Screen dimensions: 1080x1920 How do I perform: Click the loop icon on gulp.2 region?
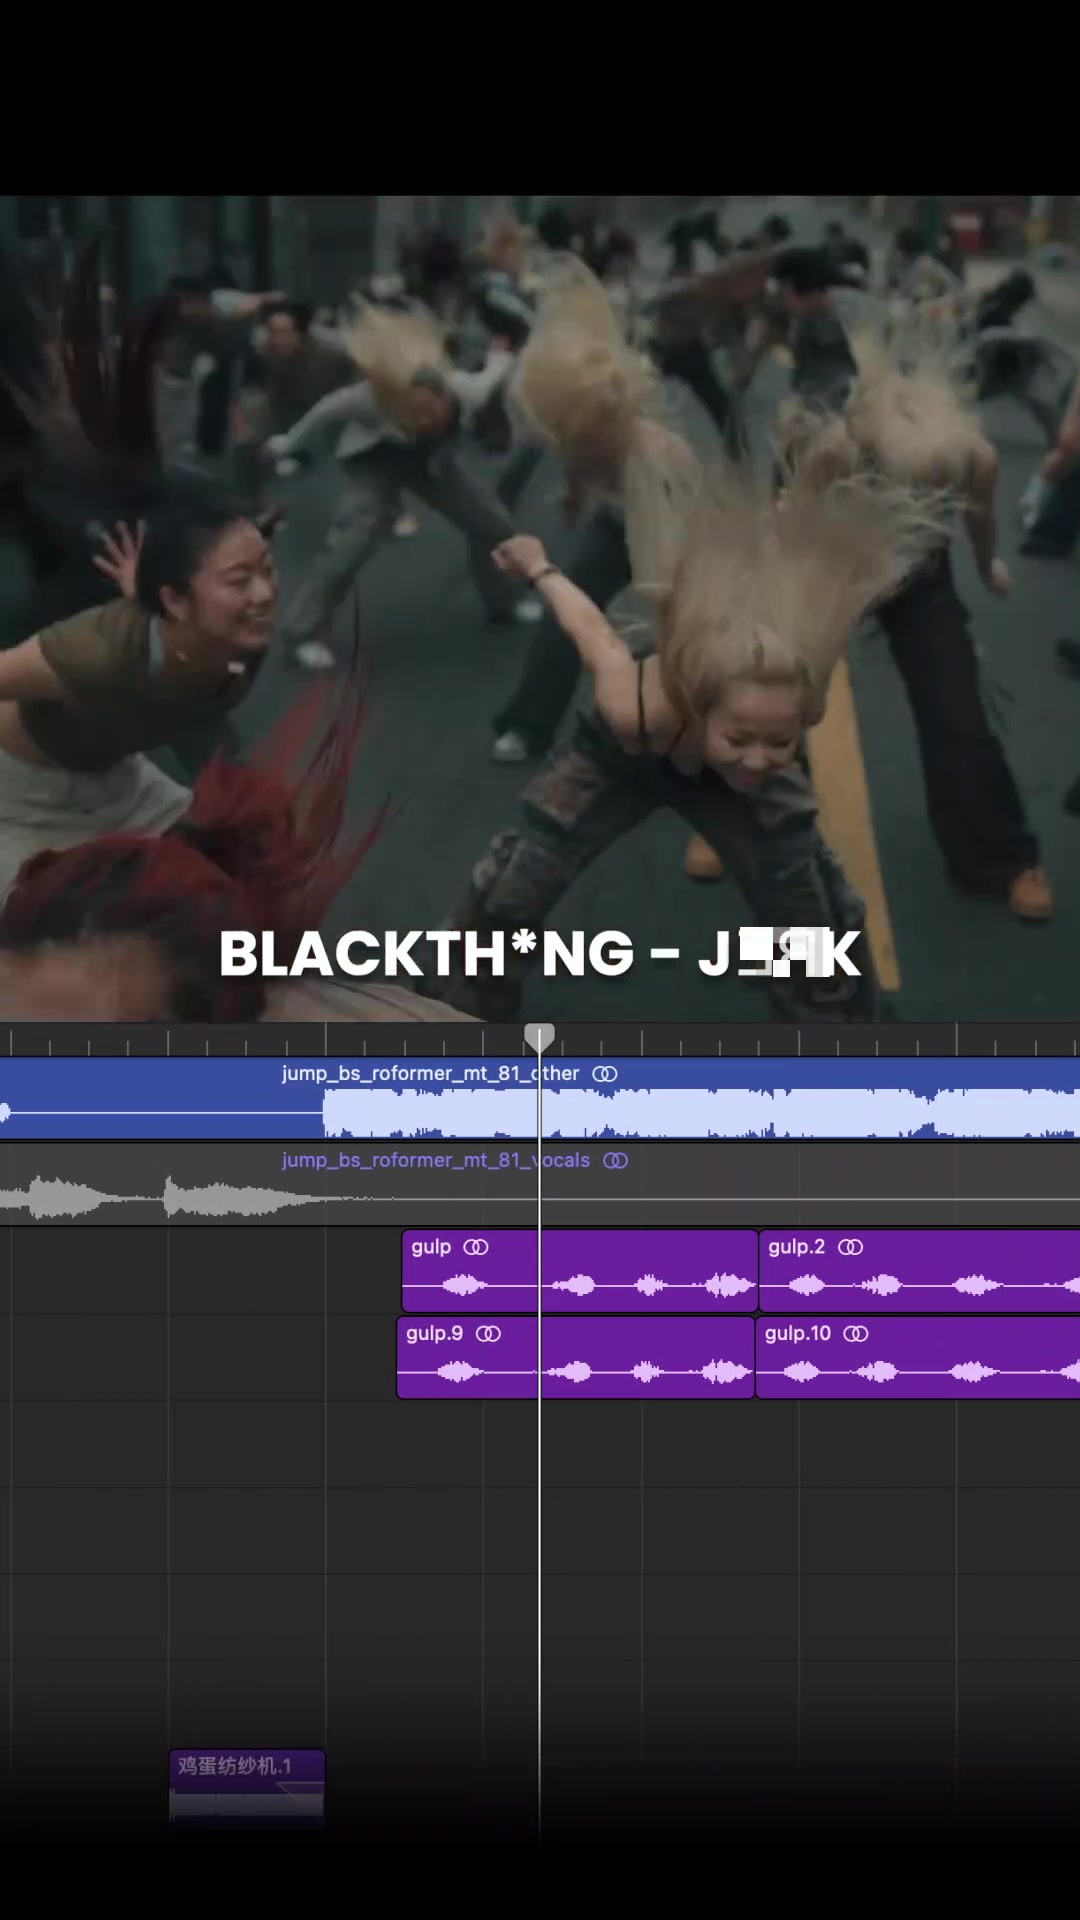pyautogui.click(x=850, y=1247)
